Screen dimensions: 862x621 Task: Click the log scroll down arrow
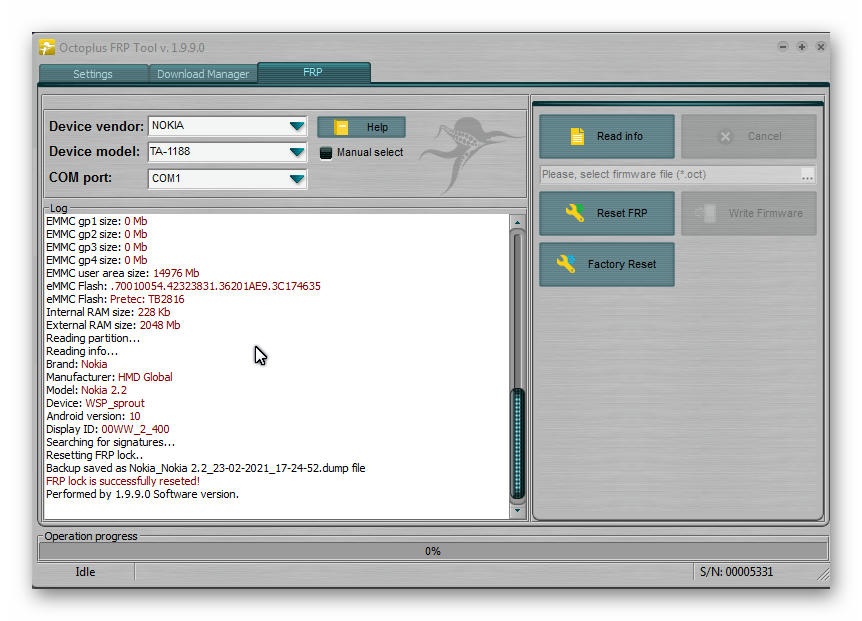517,511
